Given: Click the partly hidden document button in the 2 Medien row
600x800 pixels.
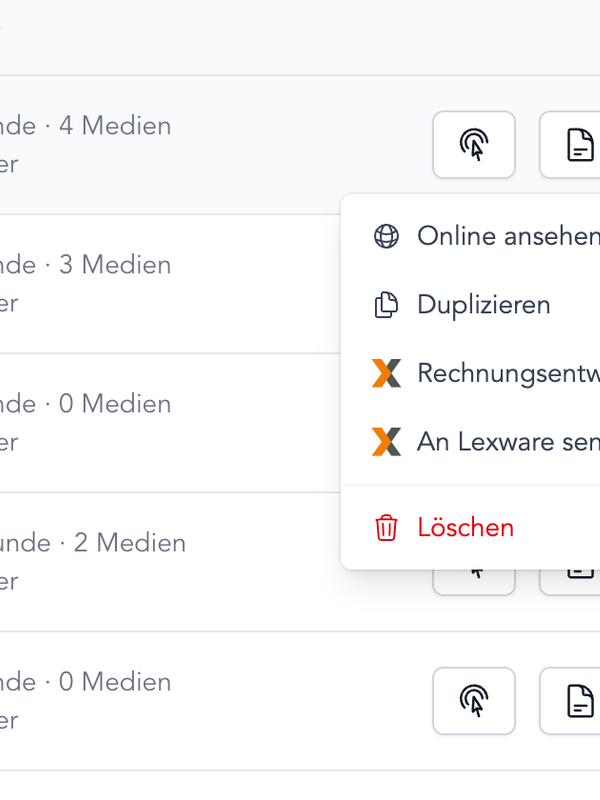Looking at the screenshot, I should [x=570, y=582].
